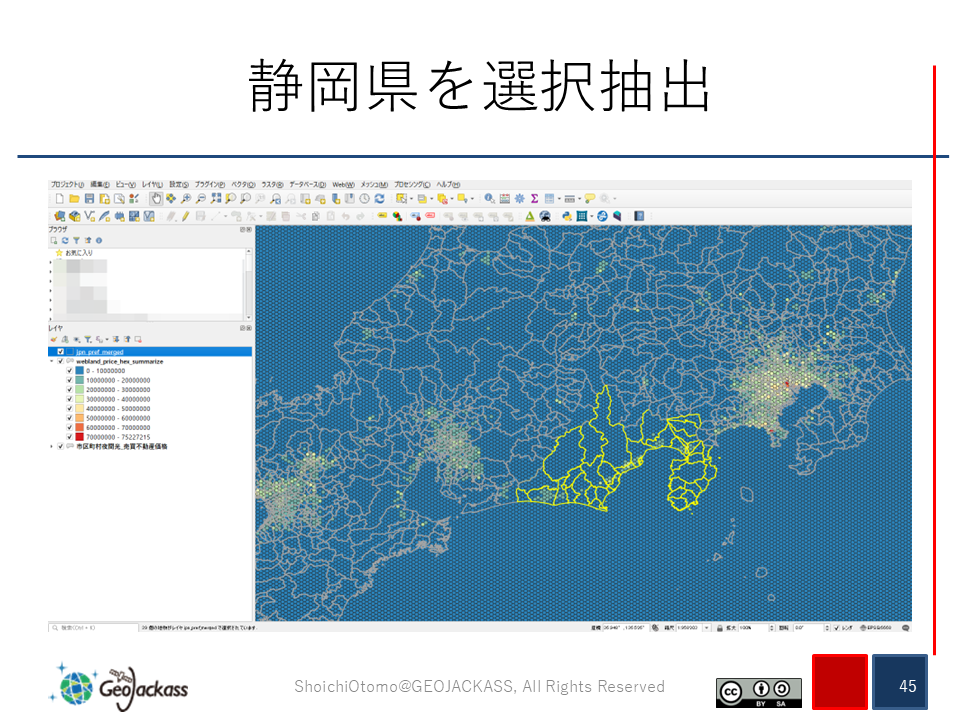Select the Pan Map hand tool

pyautogui.click(x=156, y=199)
